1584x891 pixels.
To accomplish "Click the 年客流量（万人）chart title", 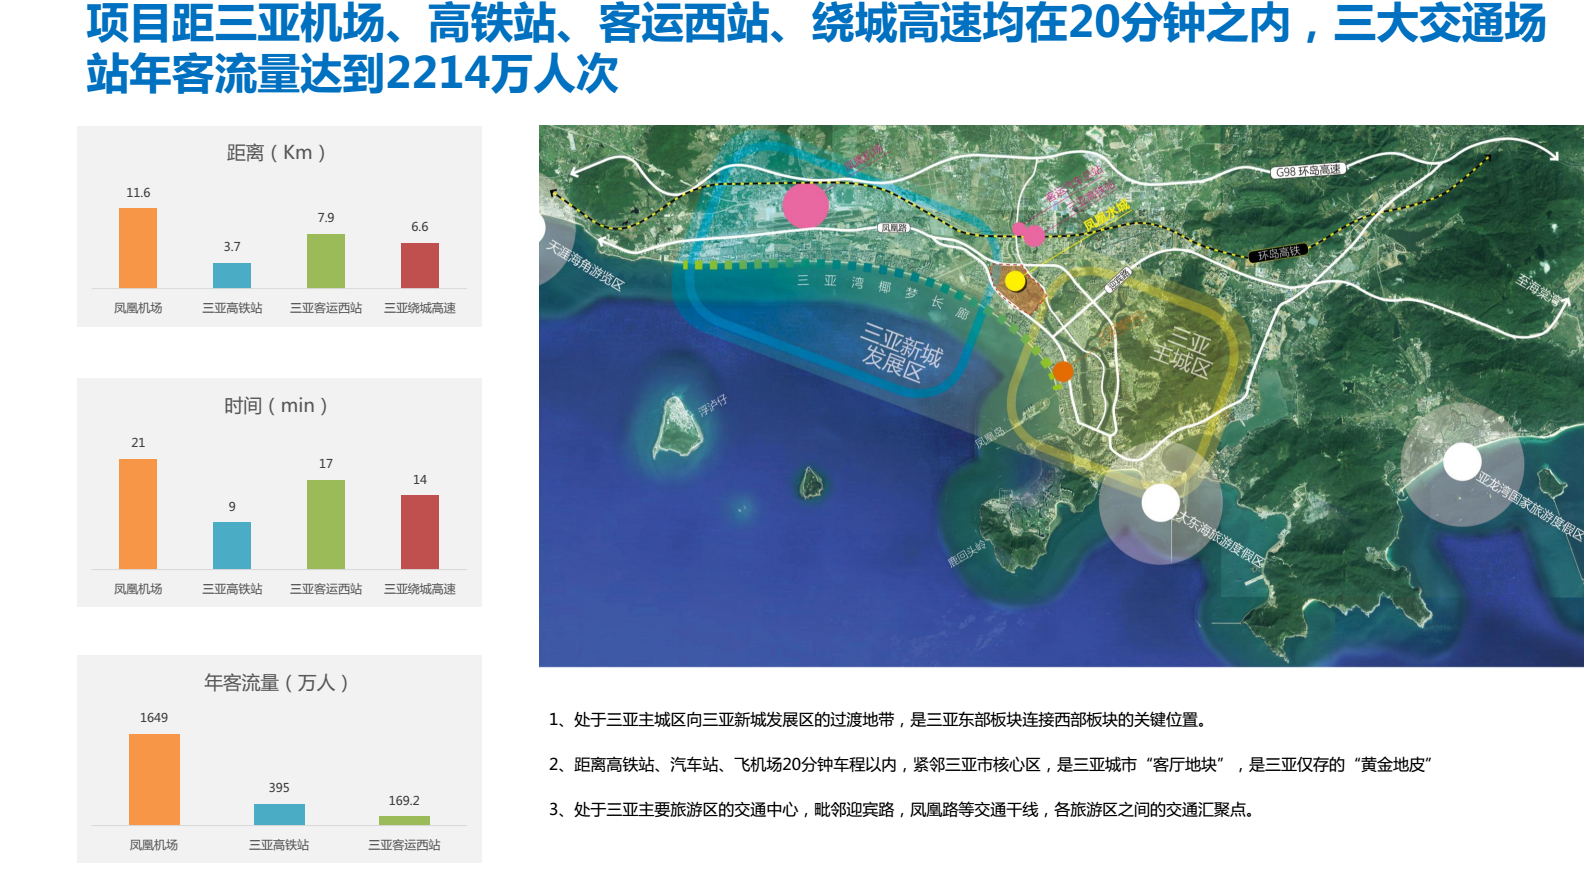I will 277,683.
